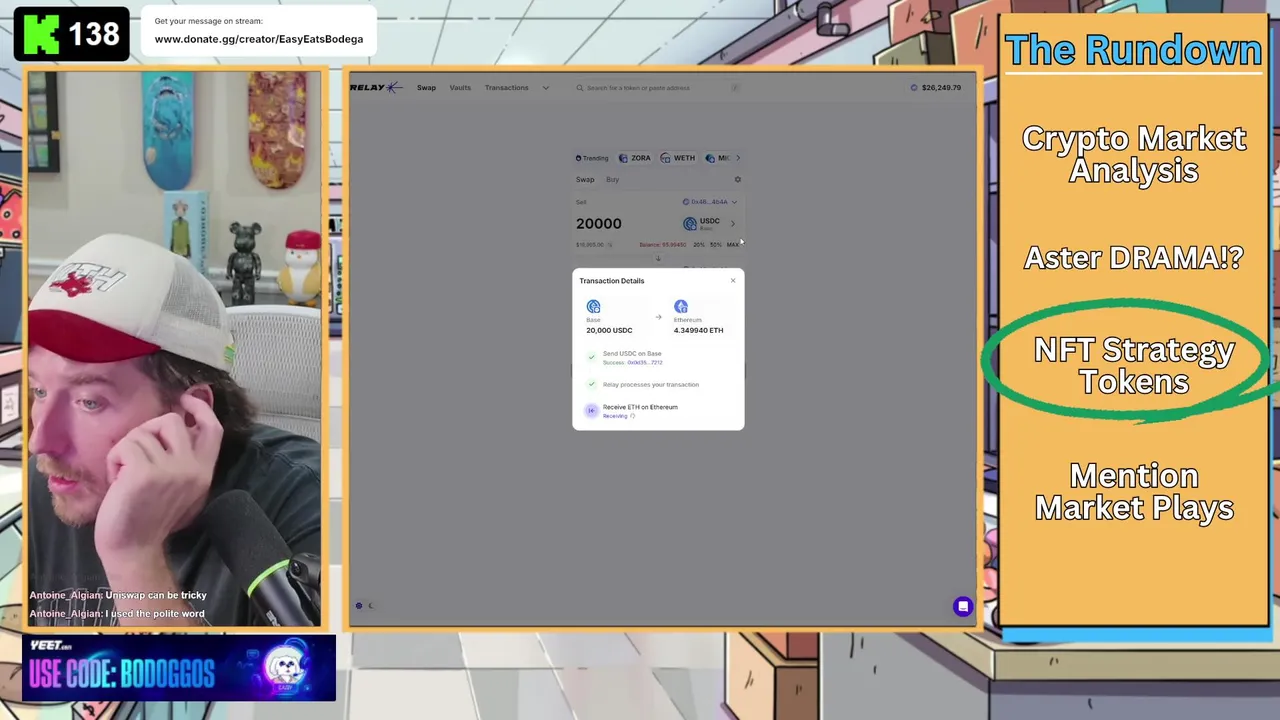
Task: Click the Mention Market Plays rundown item
Action: pos(1134,492)
